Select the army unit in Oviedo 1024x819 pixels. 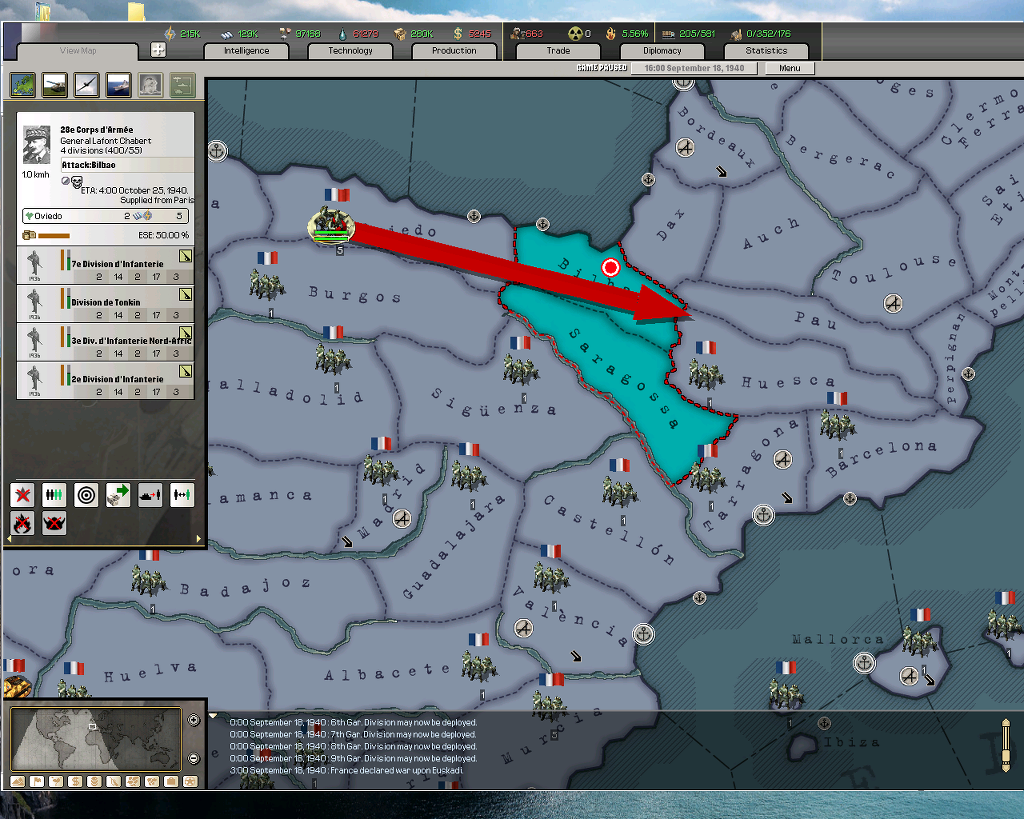click(331, 227)
